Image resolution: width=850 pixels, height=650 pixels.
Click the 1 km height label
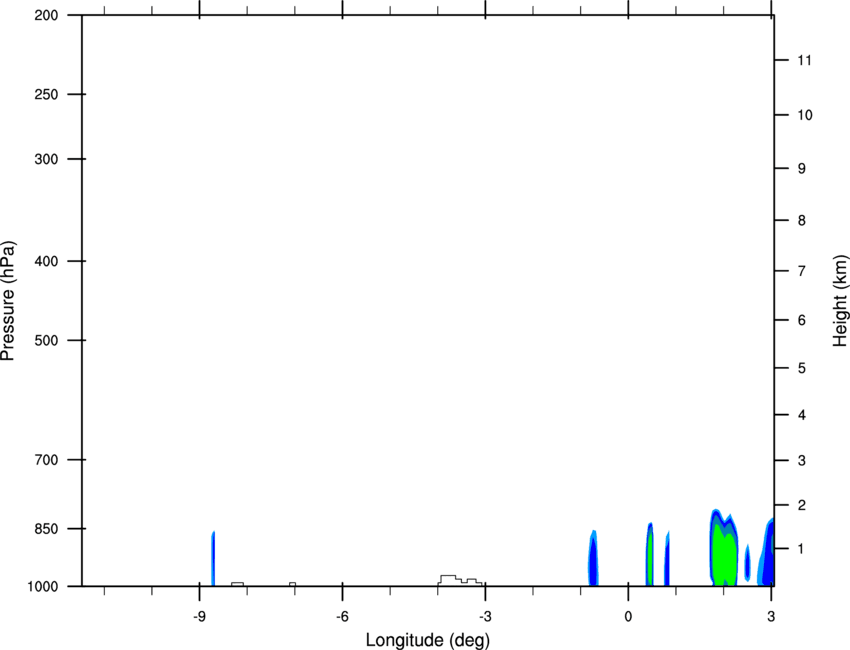[x=802, y=549]
